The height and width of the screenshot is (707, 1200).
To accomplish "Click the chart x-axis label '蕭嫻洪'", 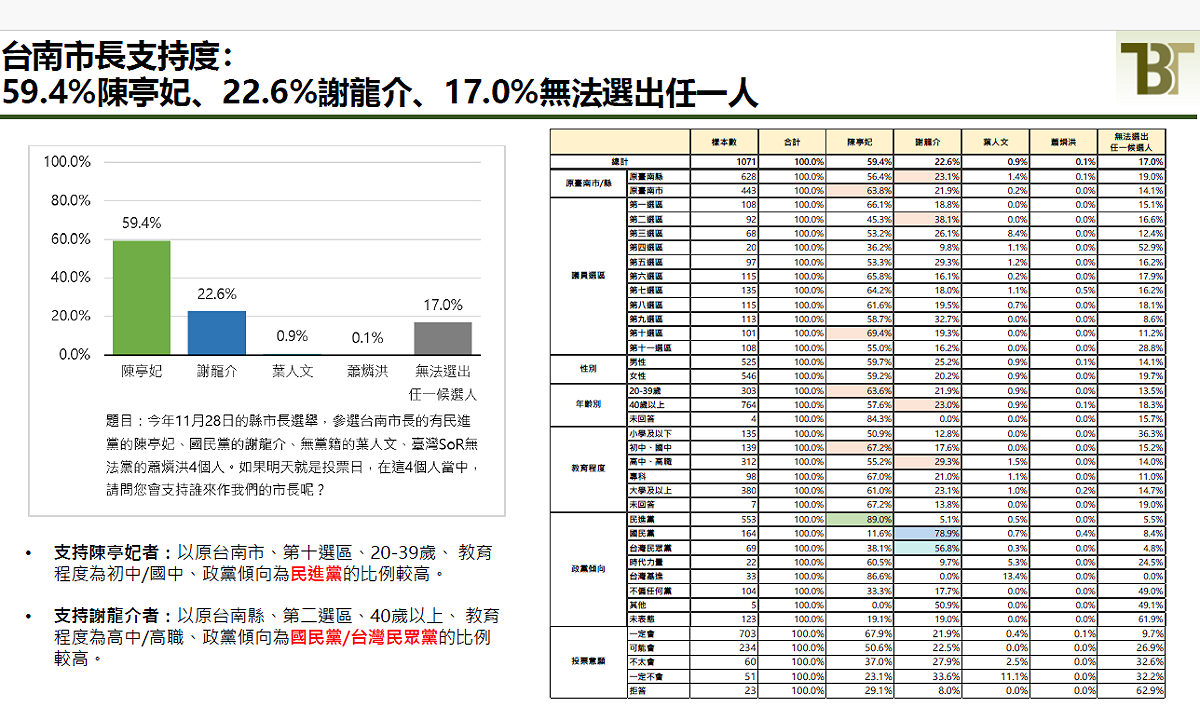I will (x=367, y=371).
